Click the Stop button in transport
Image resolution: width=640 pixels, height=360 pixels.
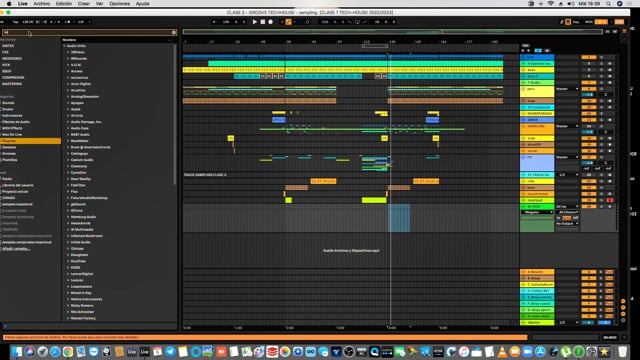(262, 22)
